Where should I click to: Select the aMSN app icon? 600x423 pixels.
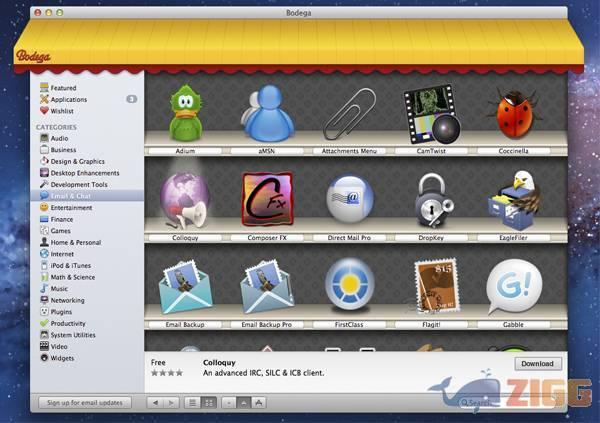pyautogui.click(x=266, y=113)
